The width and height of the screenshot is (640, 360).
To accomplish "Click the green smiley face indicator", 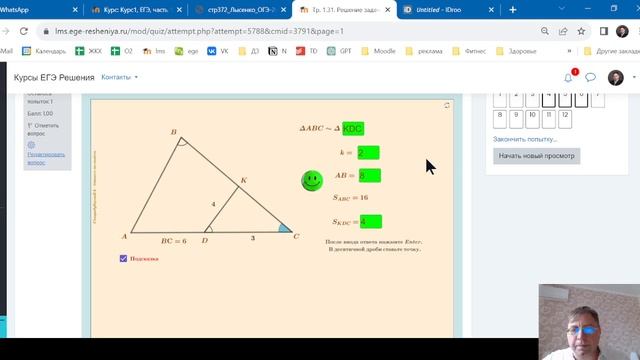I will pos(312,181).
